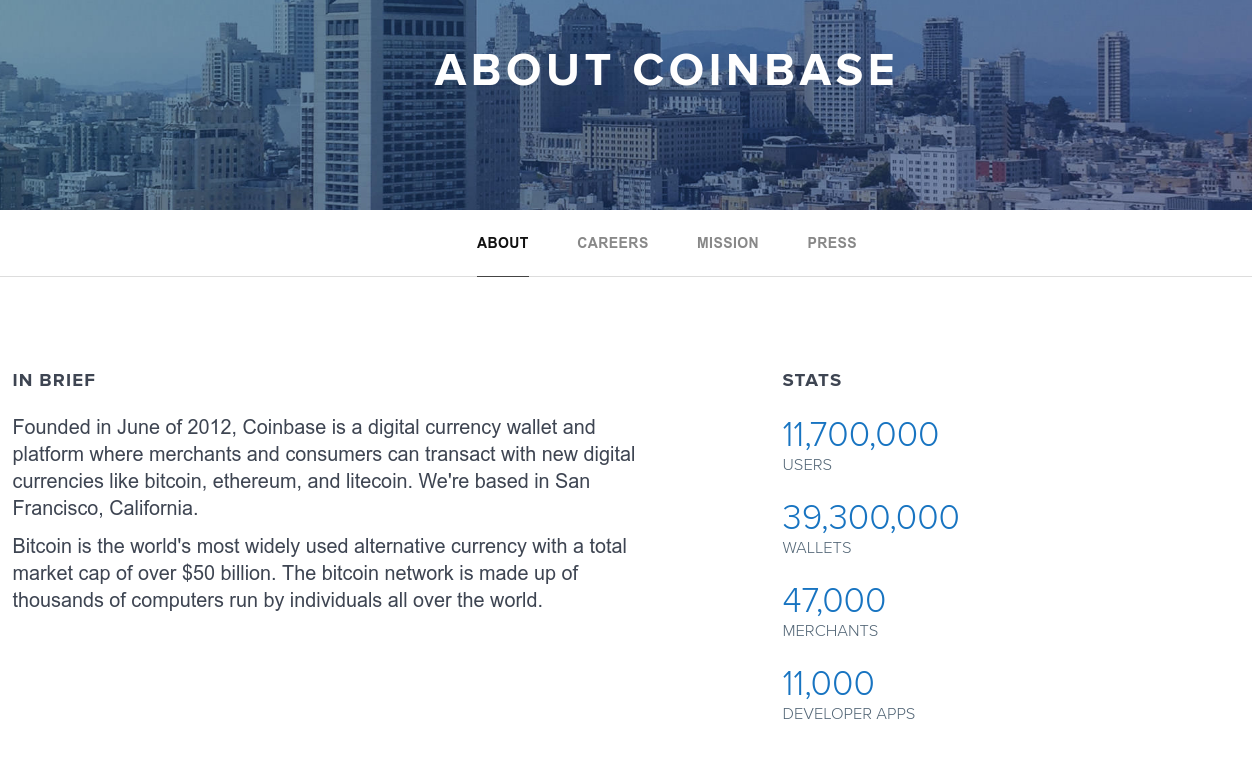The height and width of the screenshot is (765, 1252).
Task: Click the "Francisco, California." text line
Action: pyautogui.click(x=105, y=508)
